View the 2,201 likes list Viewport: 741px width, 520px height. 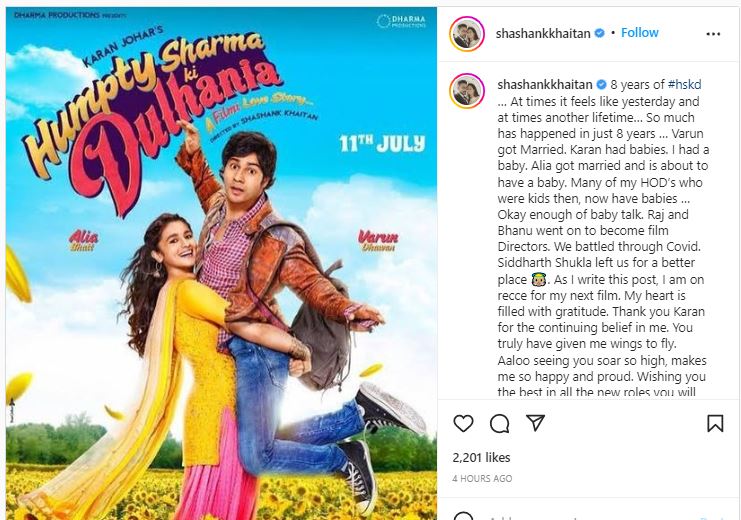481,458
